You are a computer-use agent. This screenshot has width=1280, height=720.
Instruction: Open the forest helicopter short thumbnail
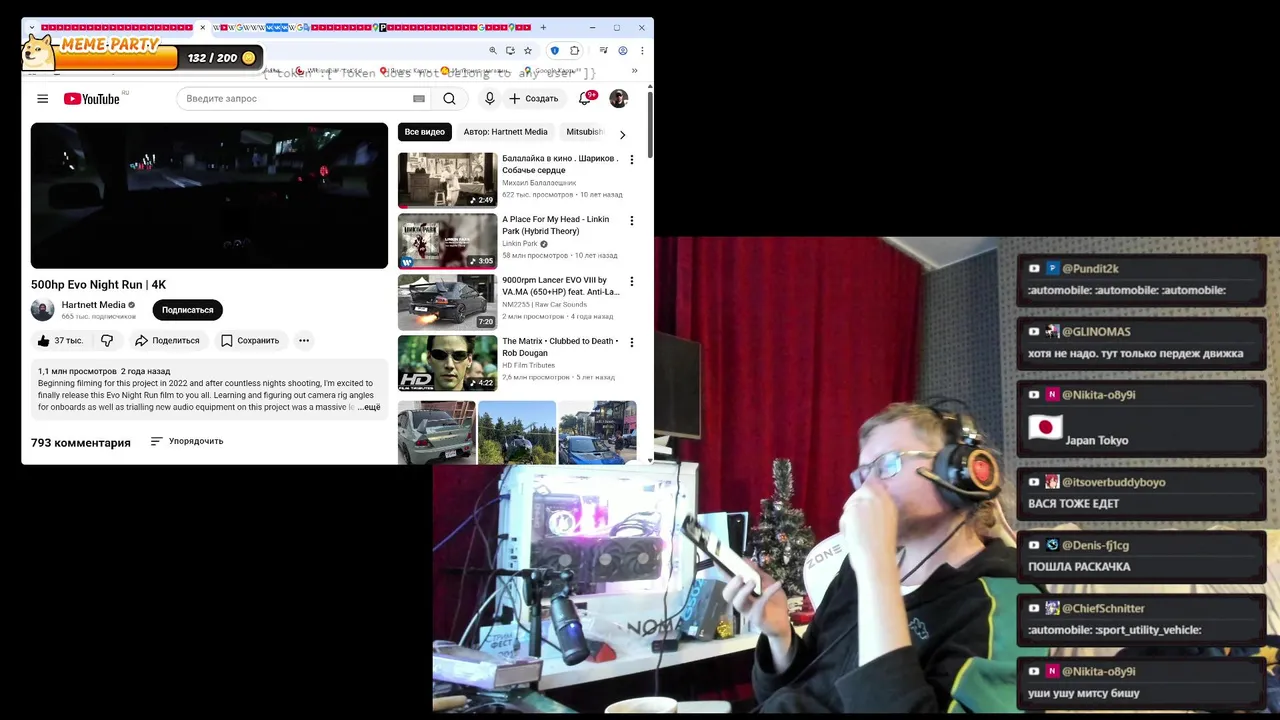[x=517, y=432]
